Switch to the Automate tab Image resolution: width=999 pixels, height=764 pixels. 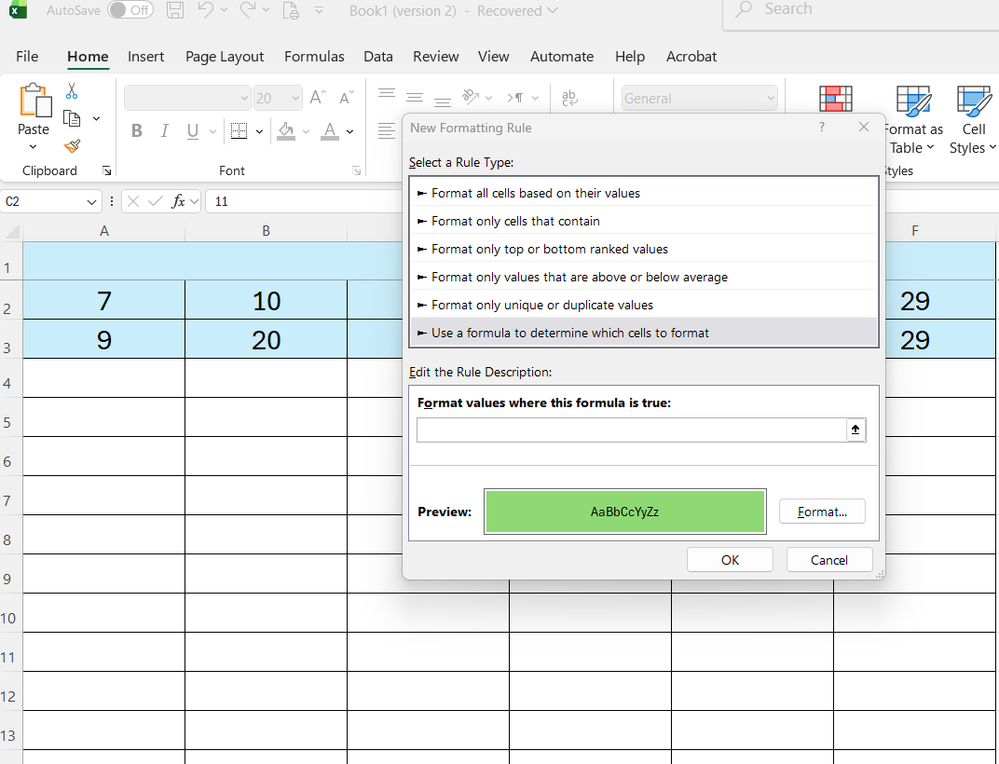pos(562,57)
